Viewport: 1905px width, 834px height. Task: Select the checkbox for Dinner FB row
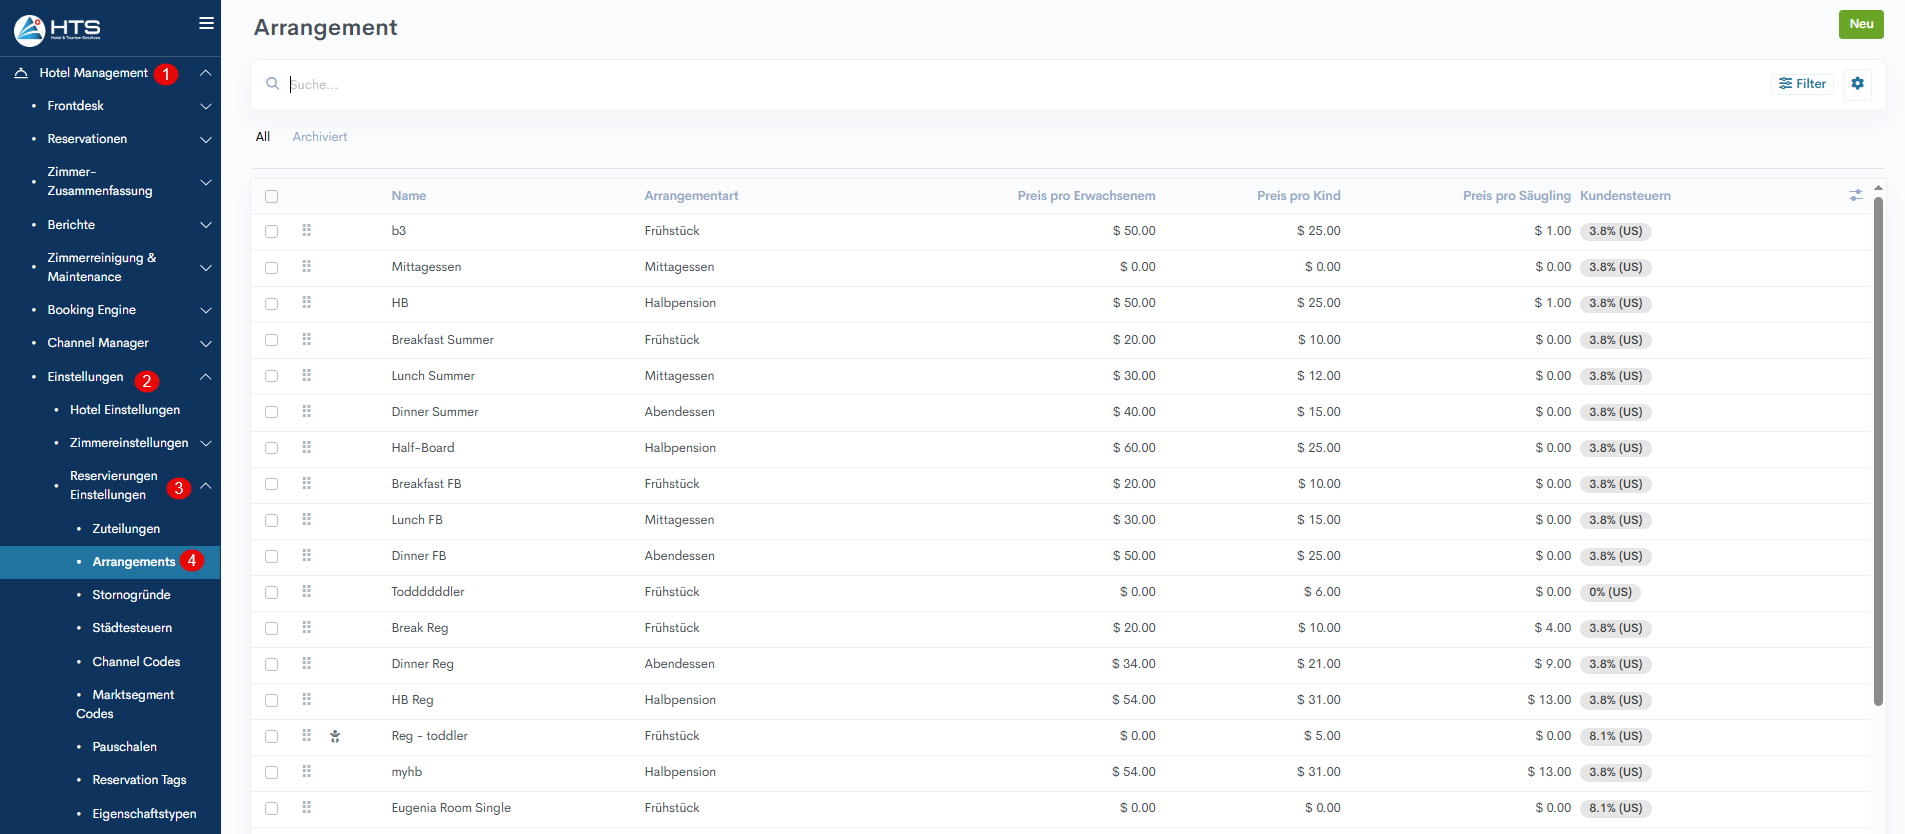[271, 556]
